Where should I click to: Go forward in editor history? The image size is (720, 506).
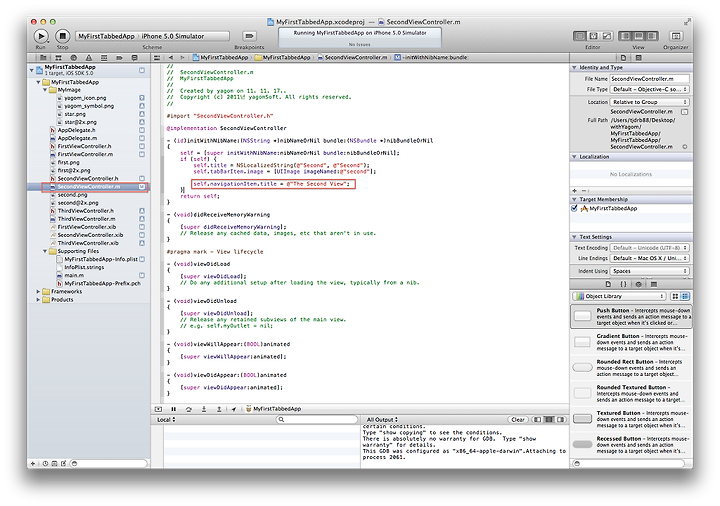(182, 58)
